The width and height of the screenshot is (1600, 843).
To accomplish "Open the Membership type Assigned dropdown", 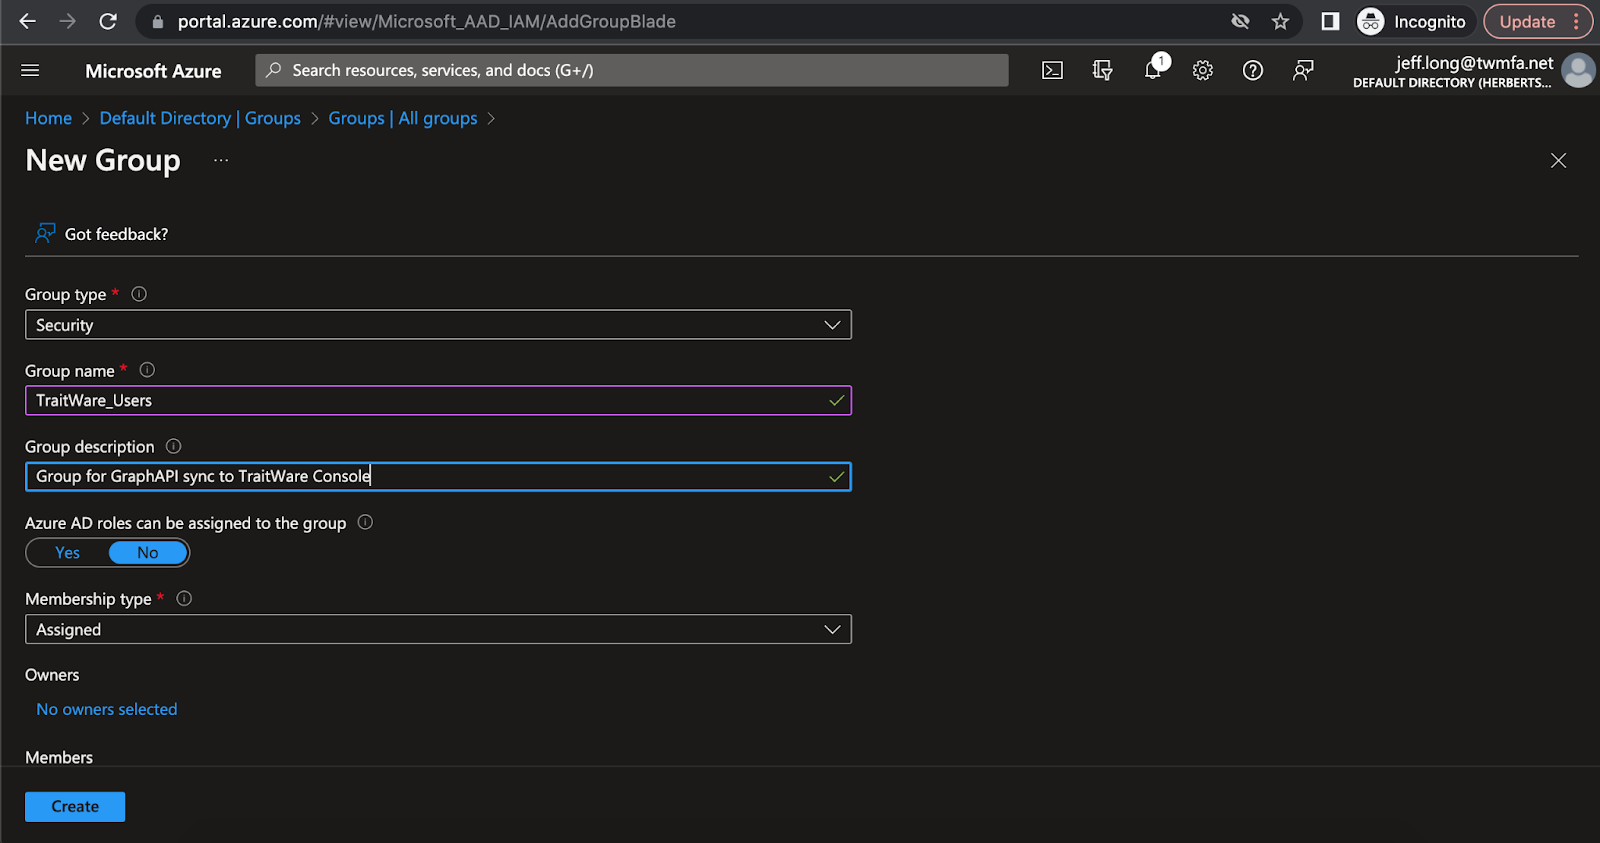I will pyautogui.click(x=438, y=630).
